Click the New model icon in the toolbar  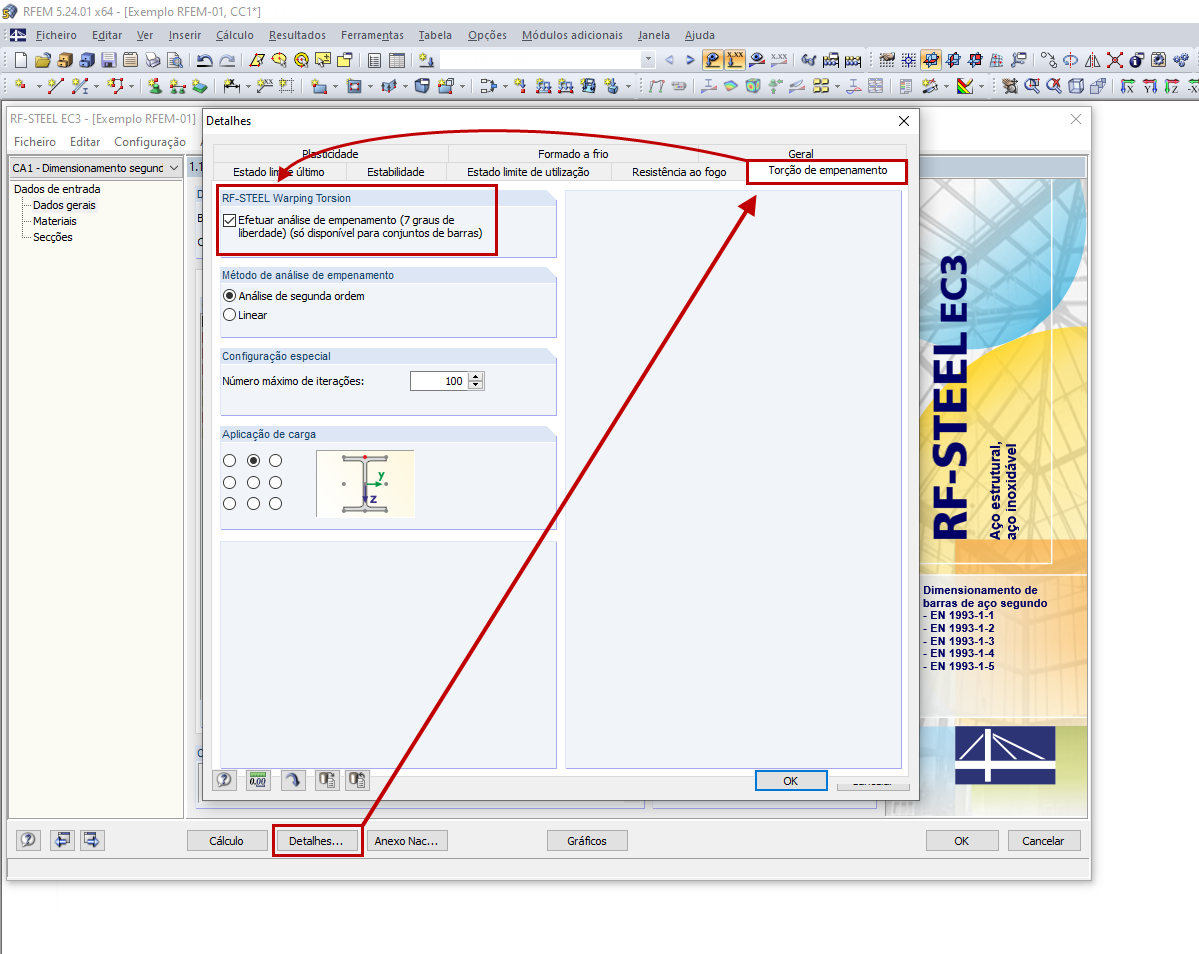[x=21, y=60]
